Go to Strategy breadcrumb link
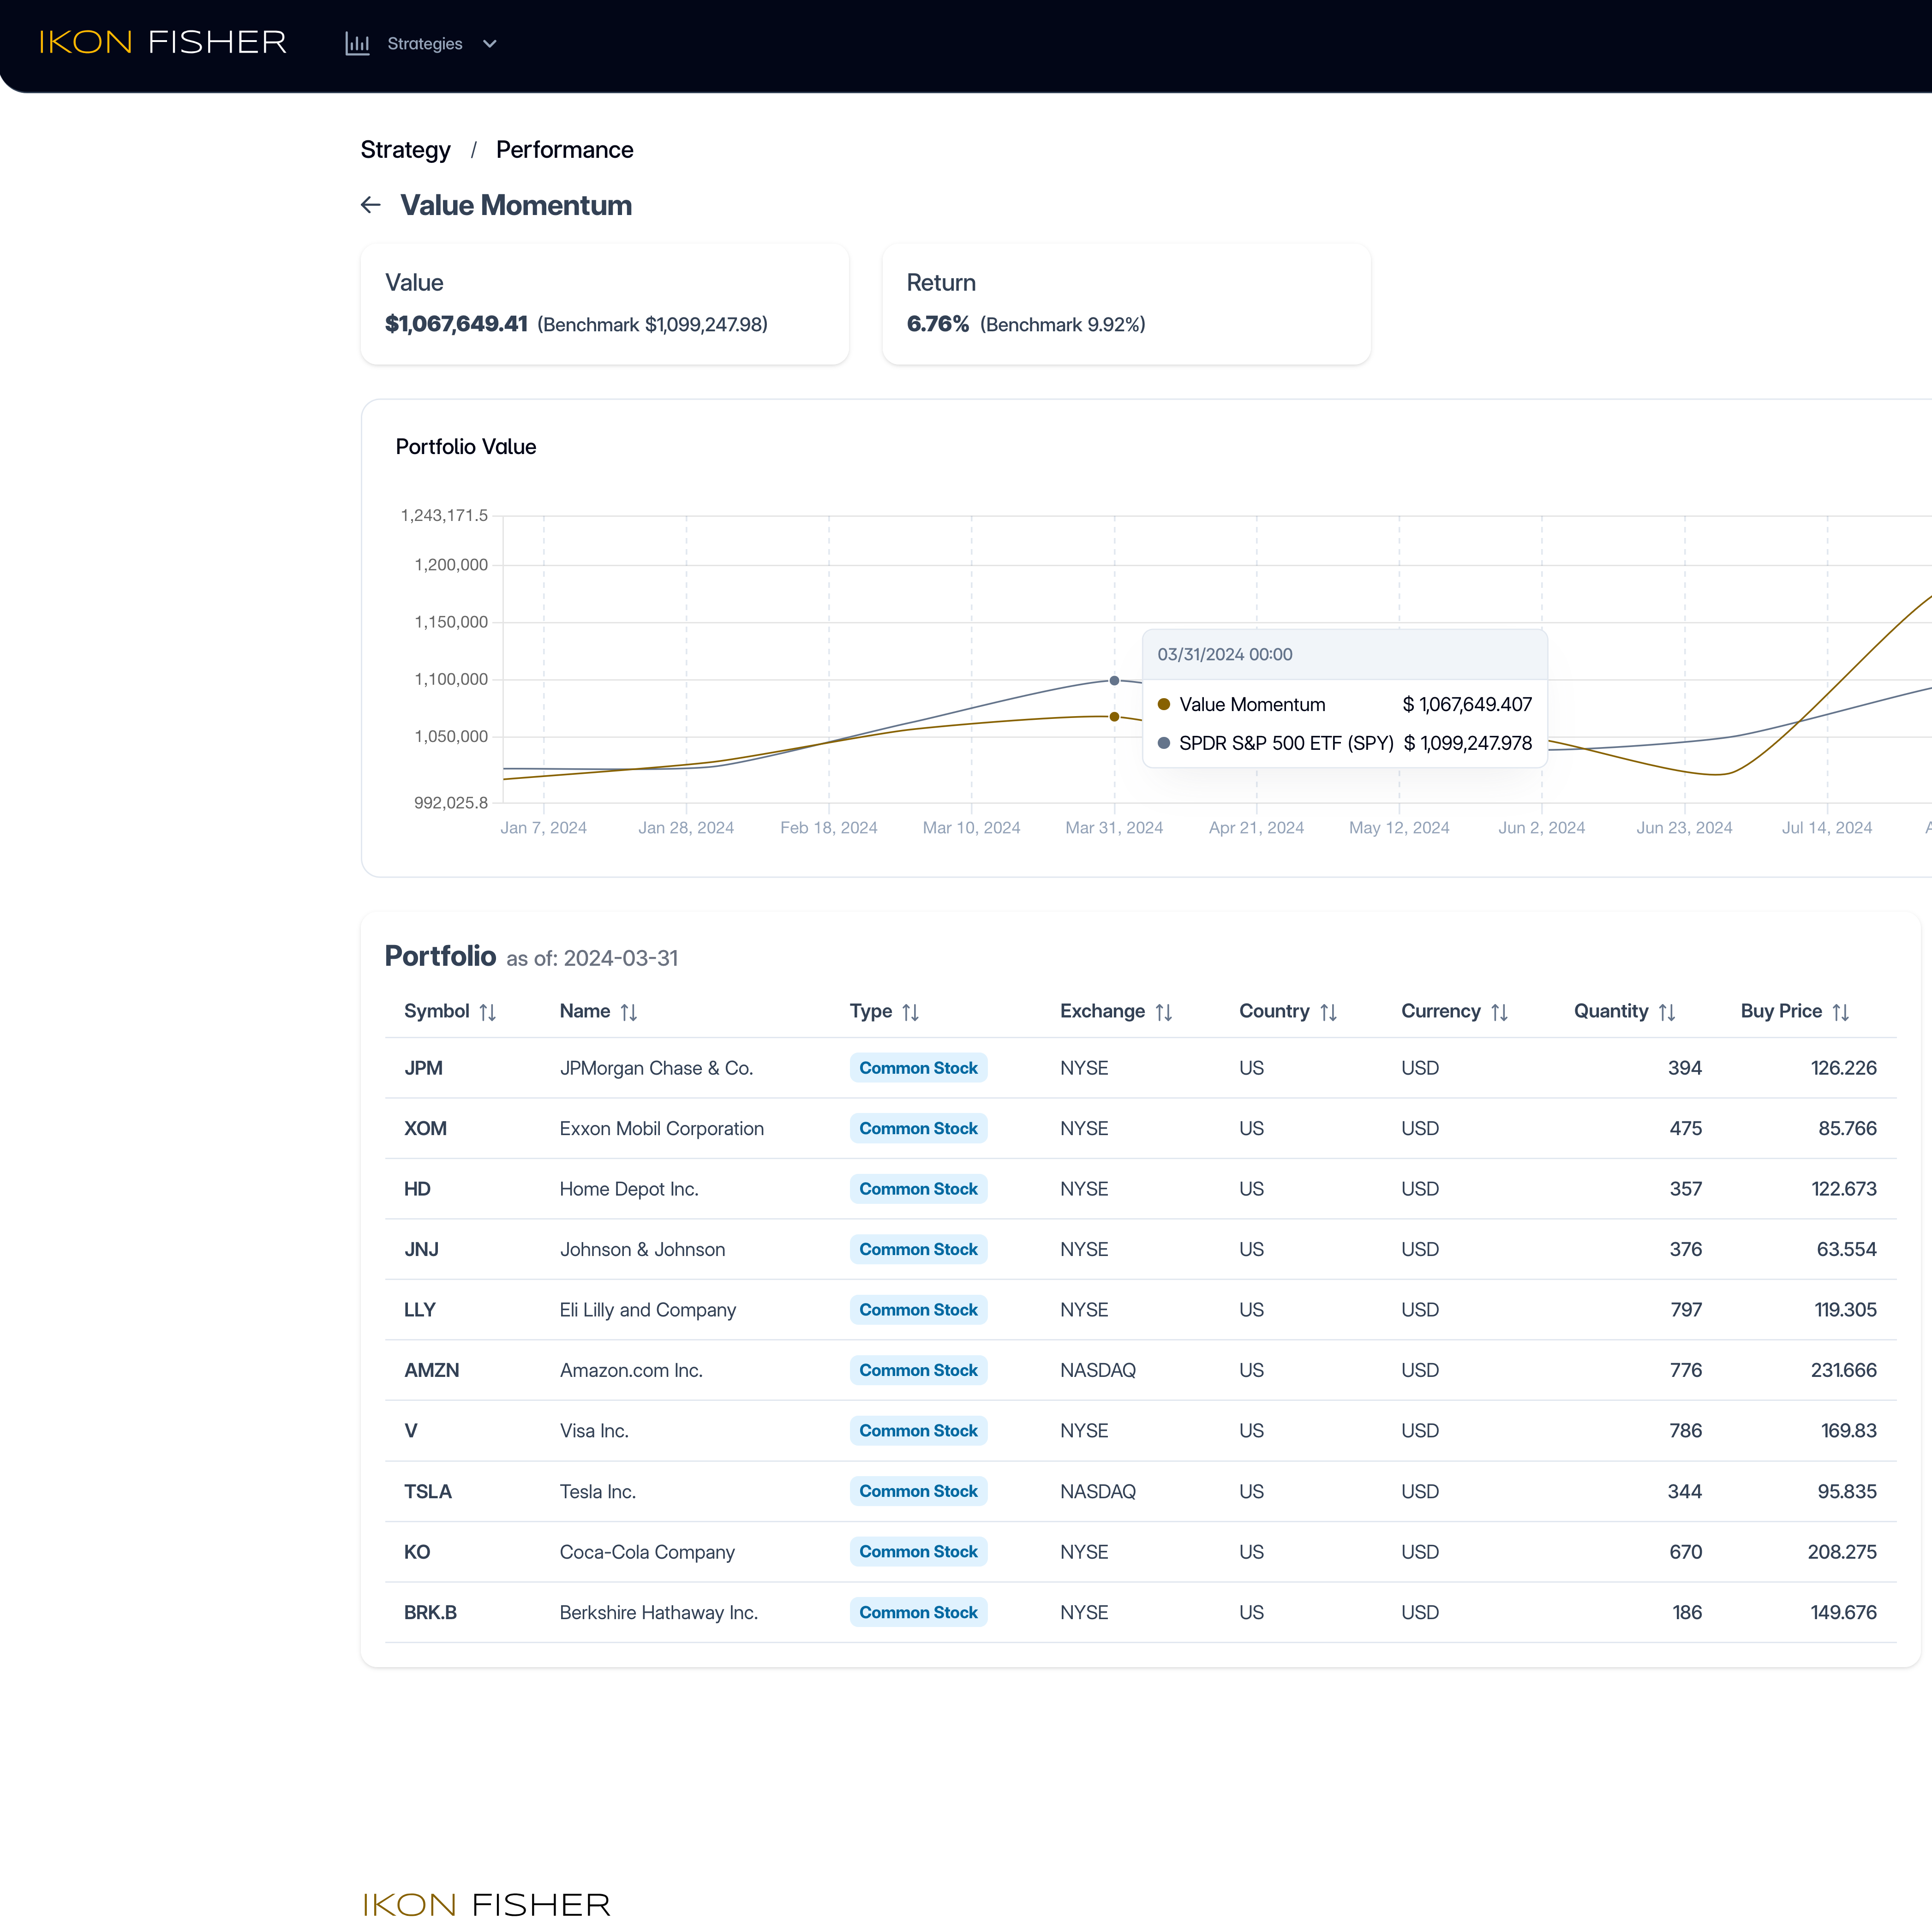1932x1932 pixels. (x=405, y=150)
